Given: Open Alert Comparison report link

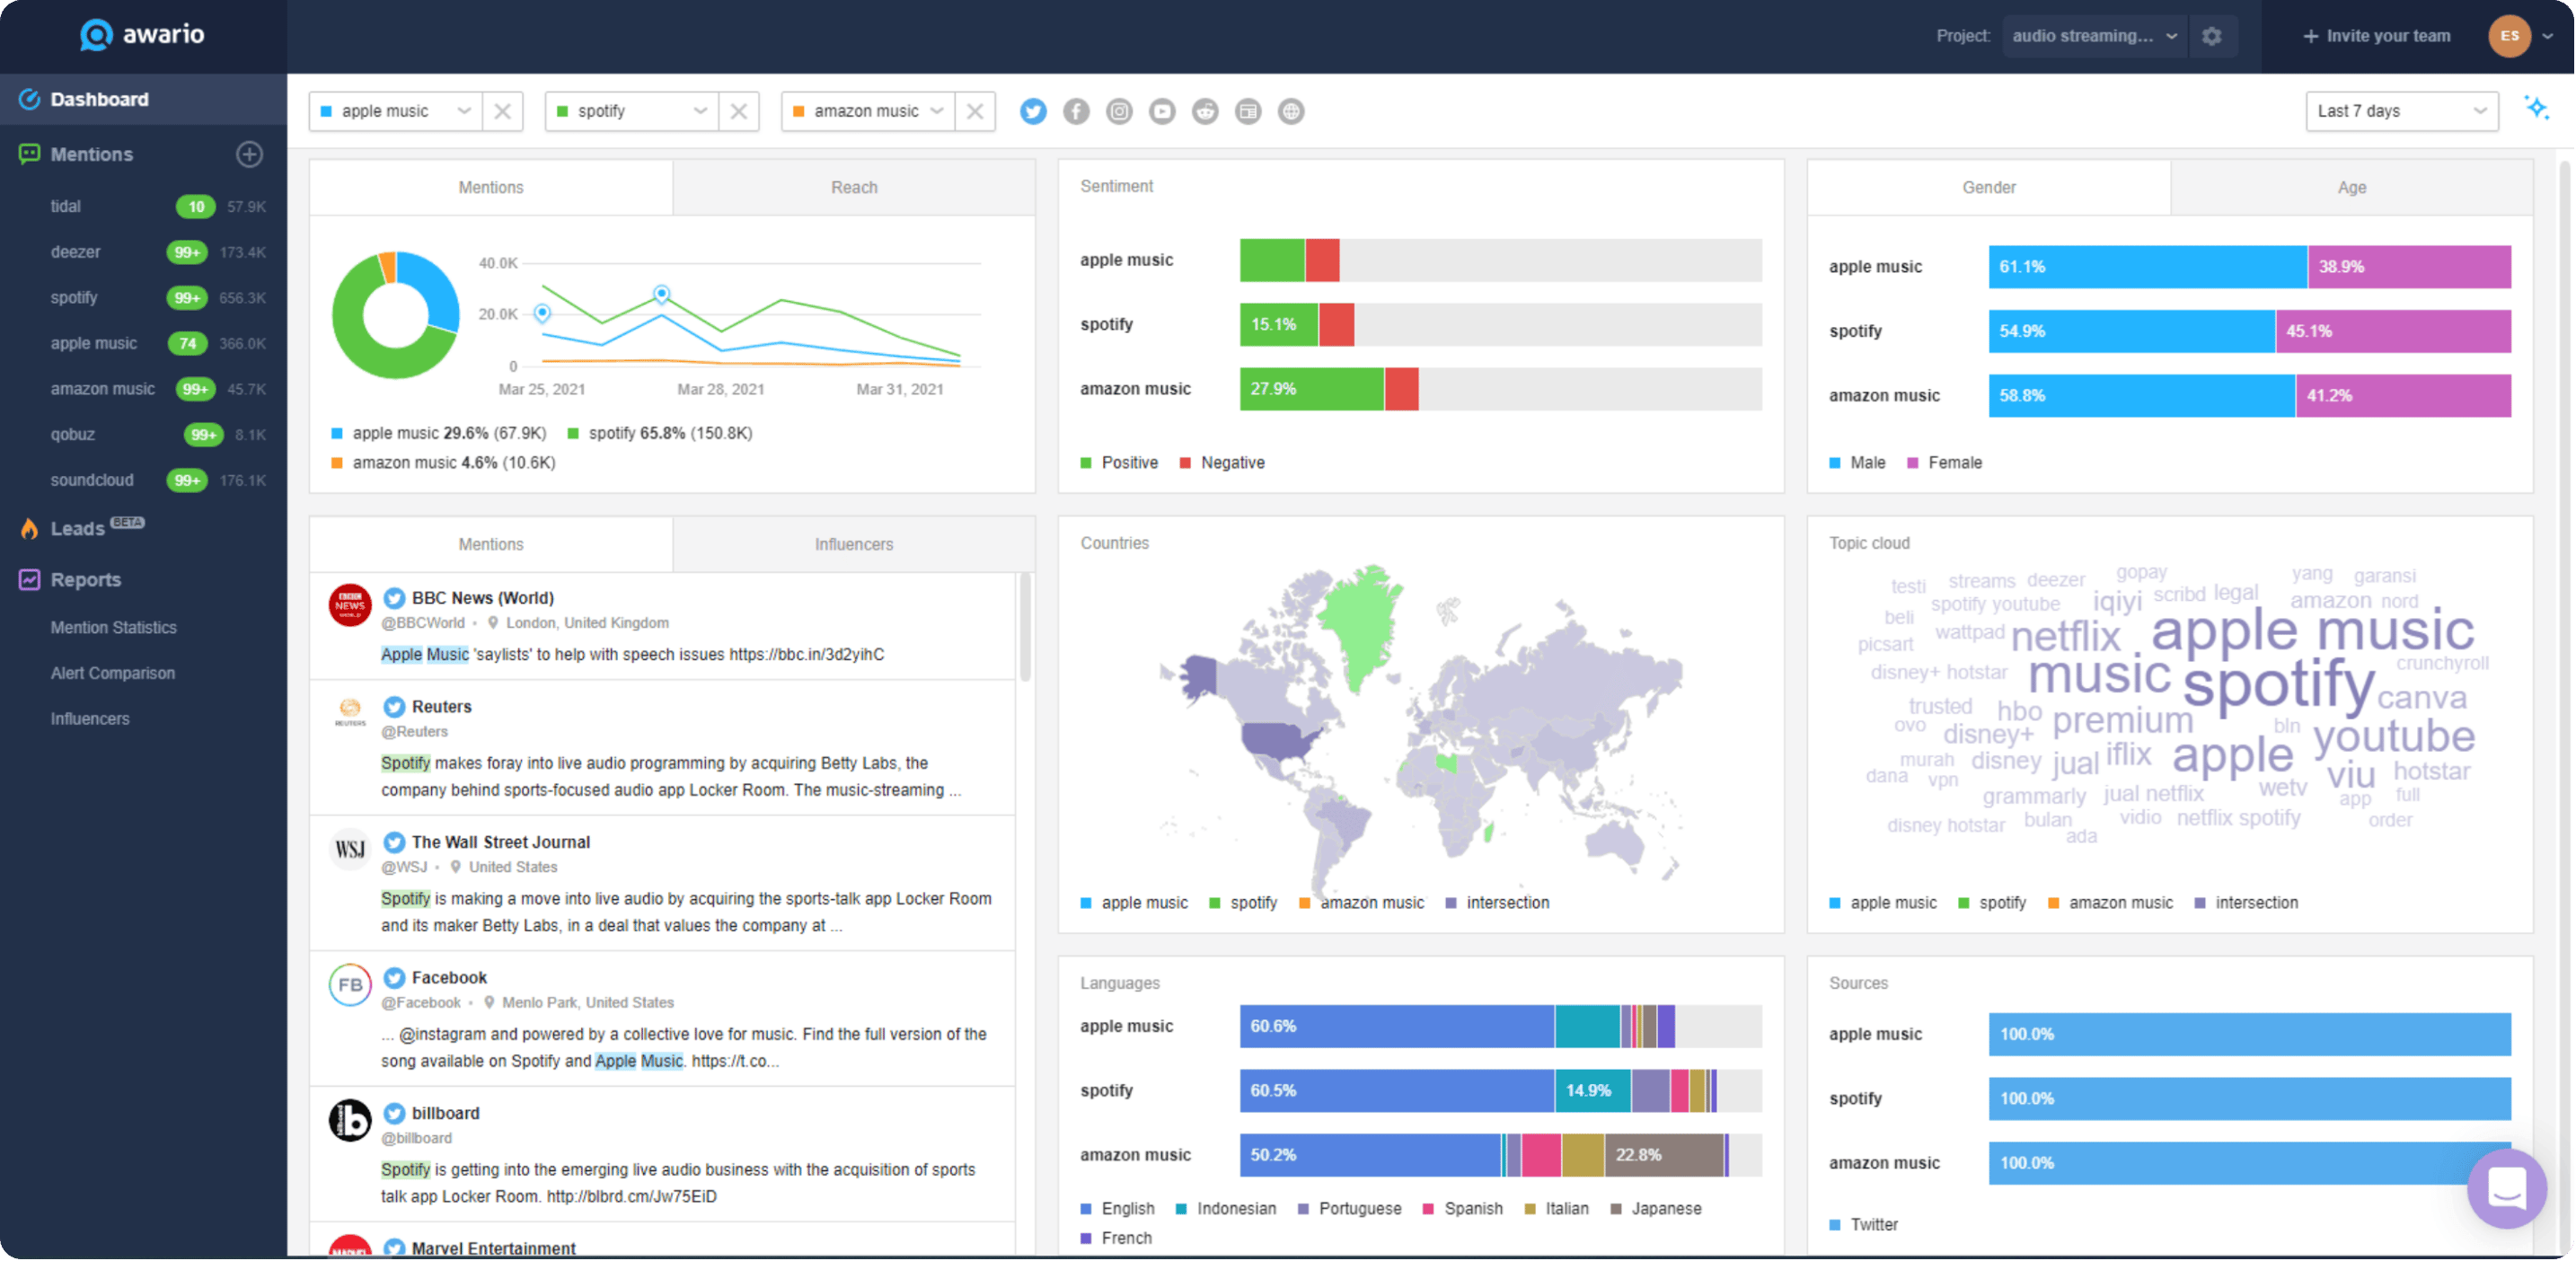Looking at the screenshot, I should click(x=113, y=673).
